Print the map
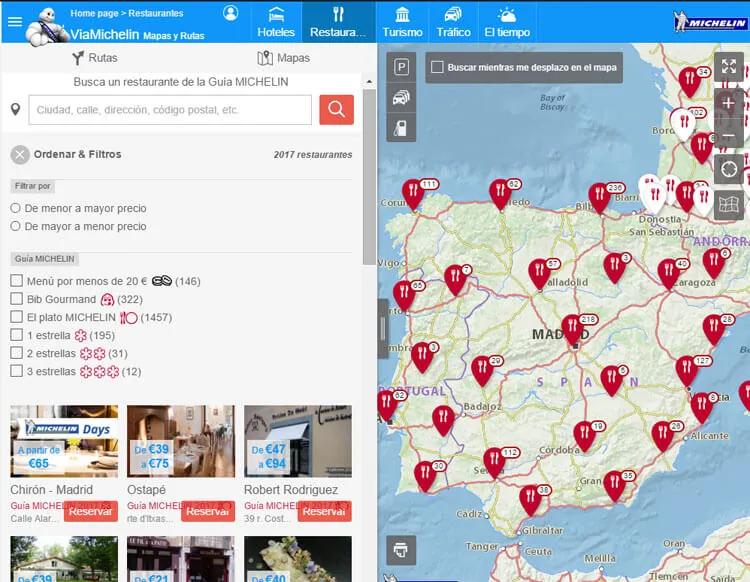This screenshot has height=582, width=750. pyautogui.click(x=401, y=550)
